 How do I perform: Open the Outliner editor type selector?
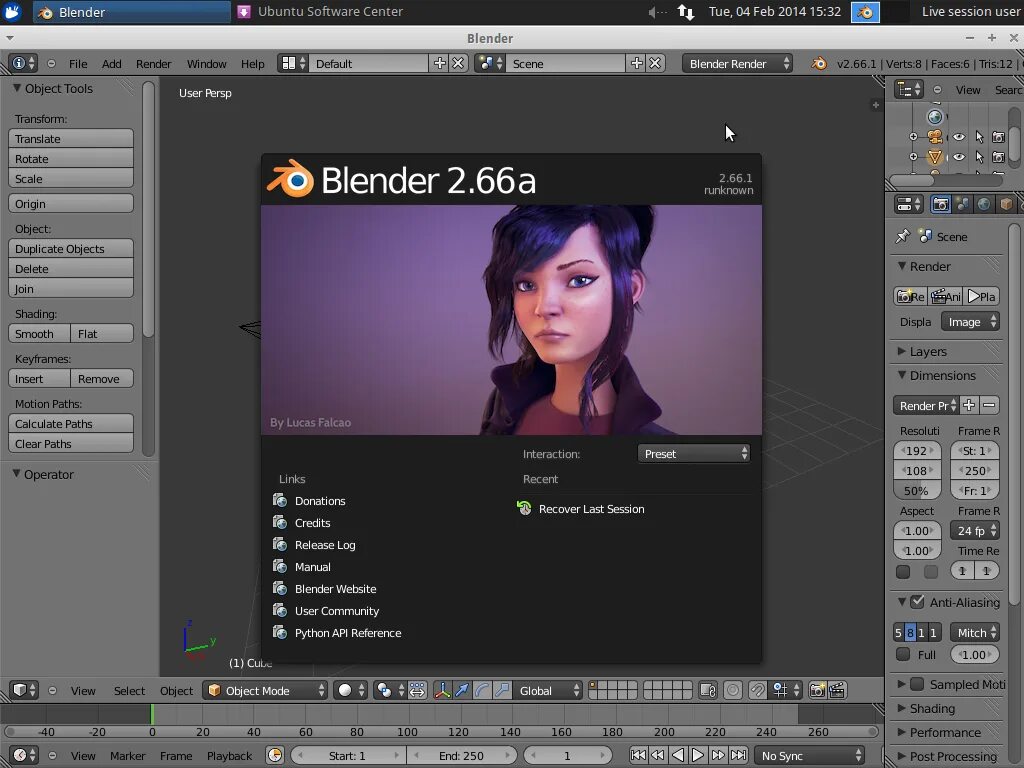908,89
